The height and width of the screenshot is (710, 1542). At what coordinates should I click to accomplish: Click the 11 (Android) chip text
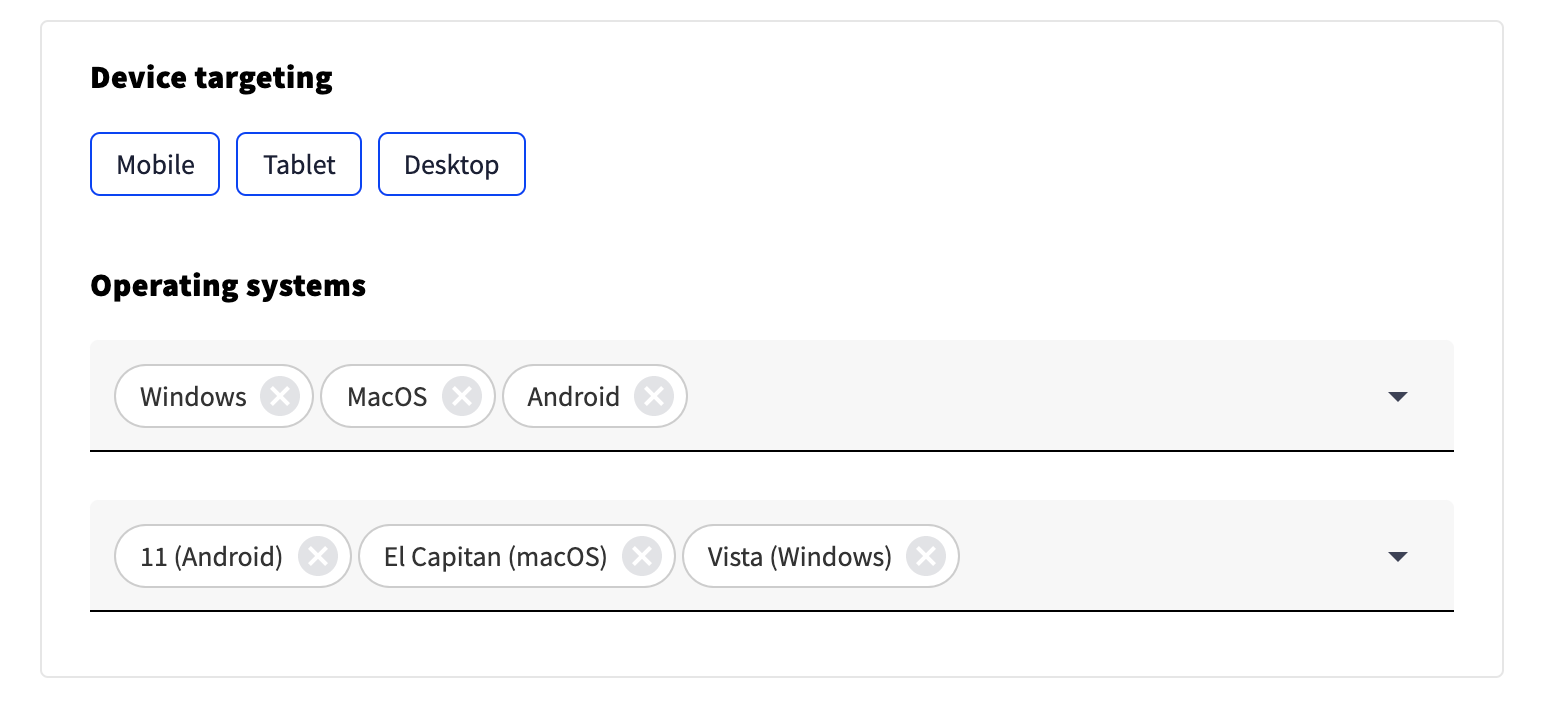(x=211, y=557)
